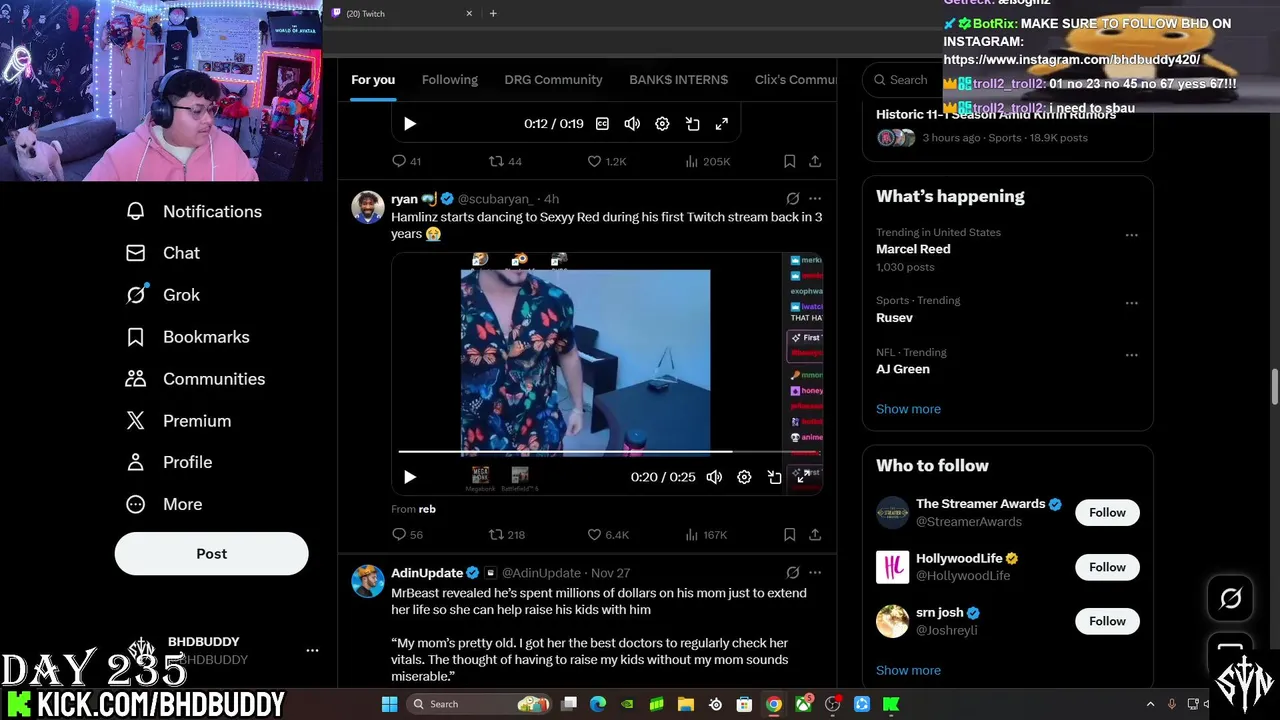1280x720 pixels.
Task: Follow srn josh account
Action: tap(1107, 621)
